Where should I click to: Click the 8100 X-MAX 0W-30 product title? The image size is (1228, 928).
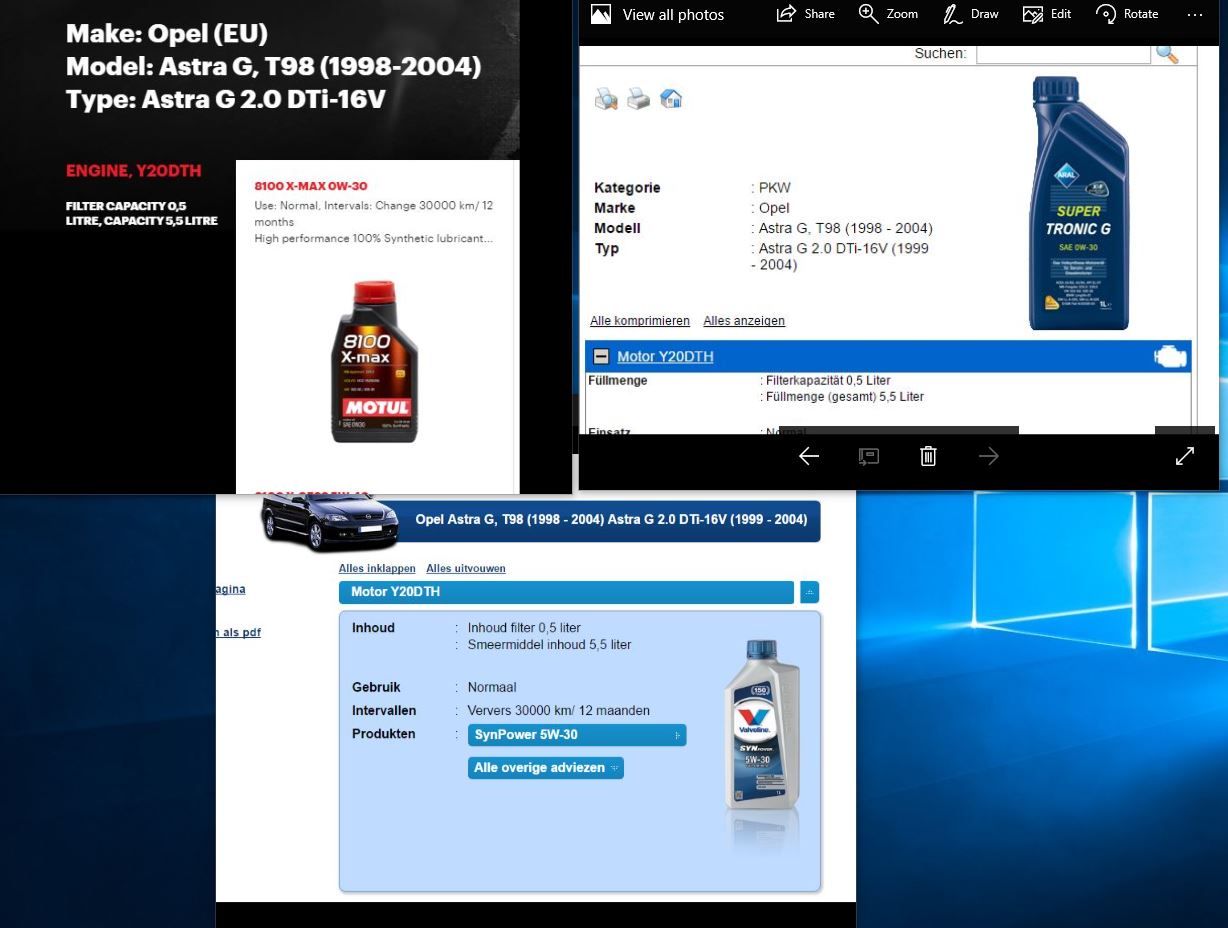coord(311,186)
